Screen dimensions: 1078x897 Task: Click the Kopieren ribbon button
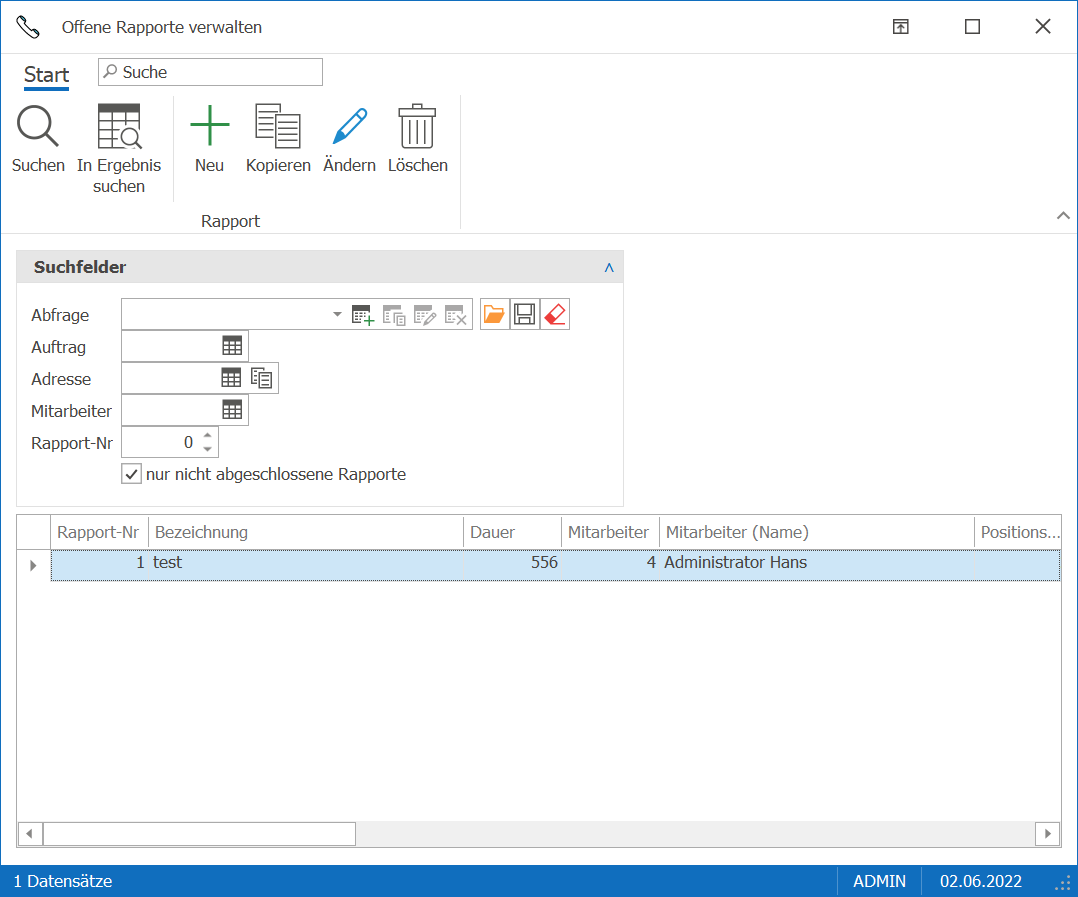[278, 139]
